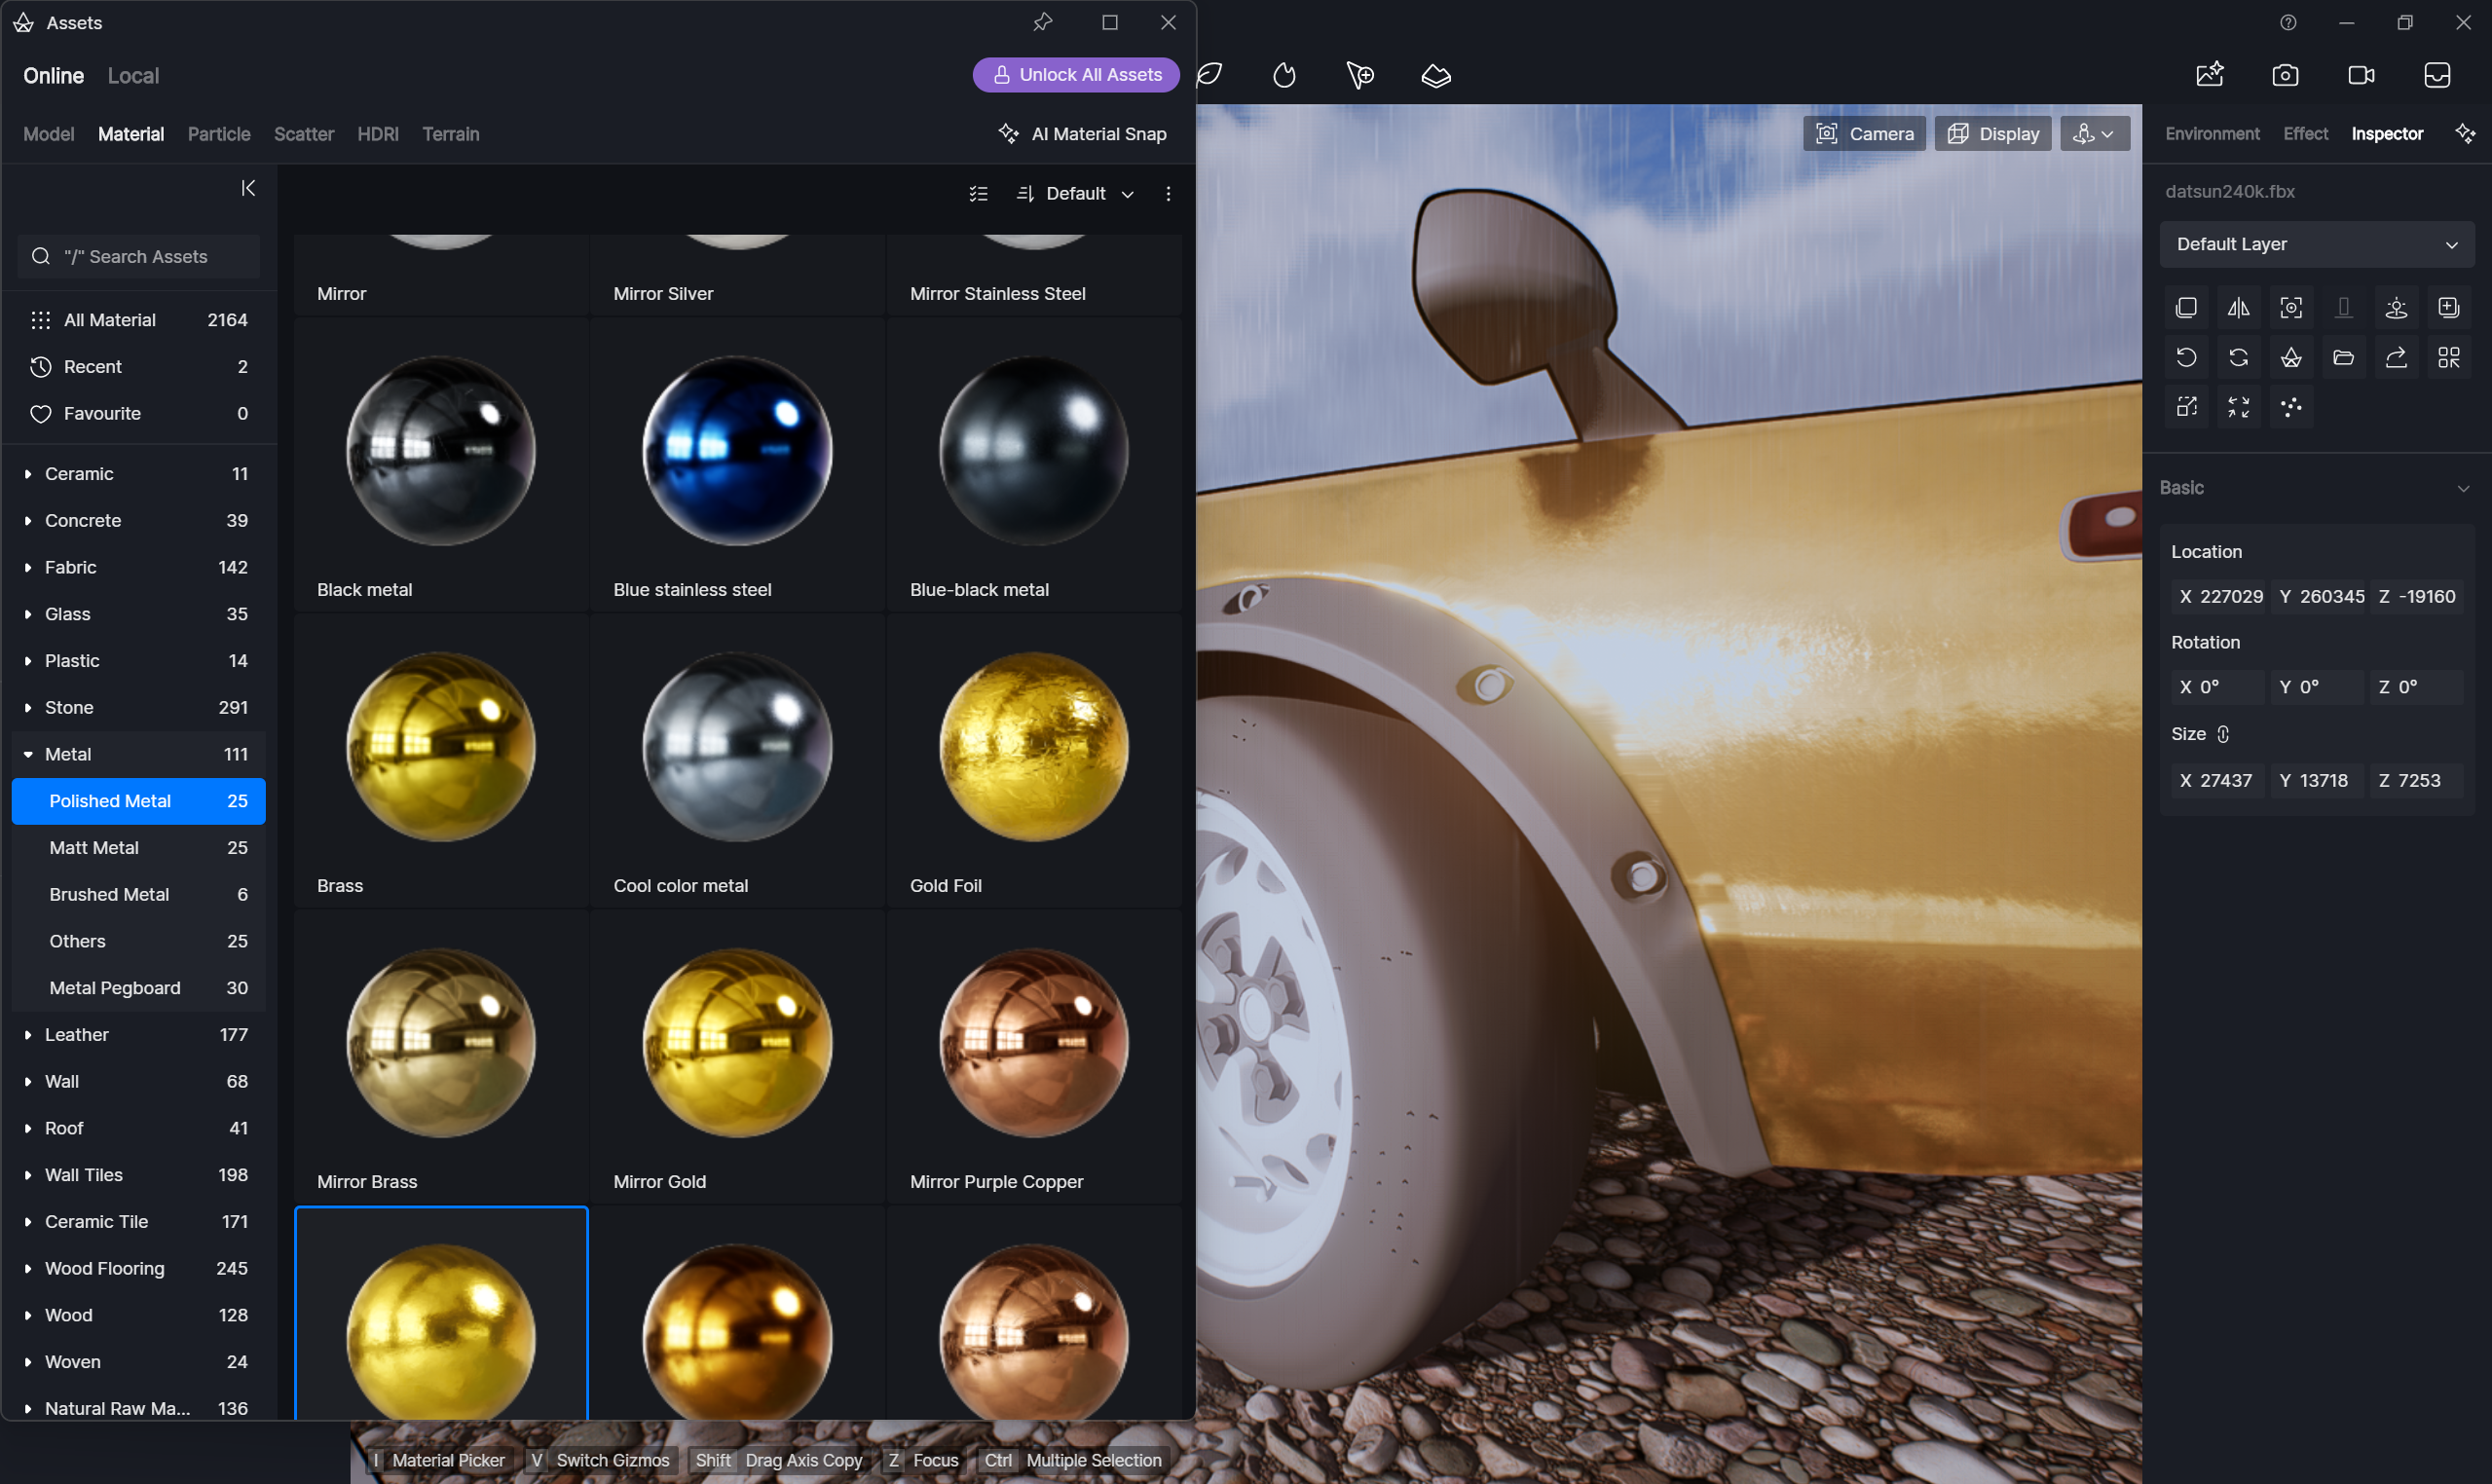Toggle the list view selection icon
Viewport: 2492px width, 1484px height.
[978, 194]
